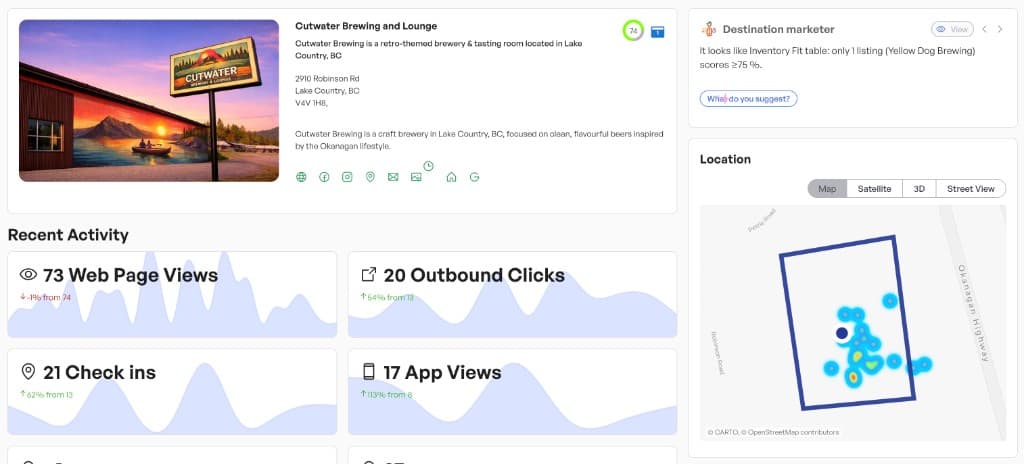The height and width of the screenshot is (464, 1024).
Task: Click the pin icon on Check ins
Action: 28,372
